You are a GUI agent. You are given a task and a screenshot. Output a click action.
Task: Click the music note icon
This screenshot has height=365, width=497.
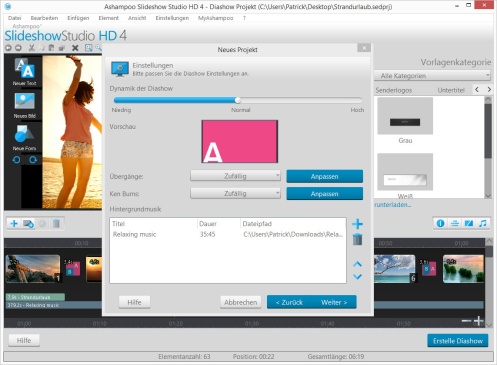pos(483,223)
